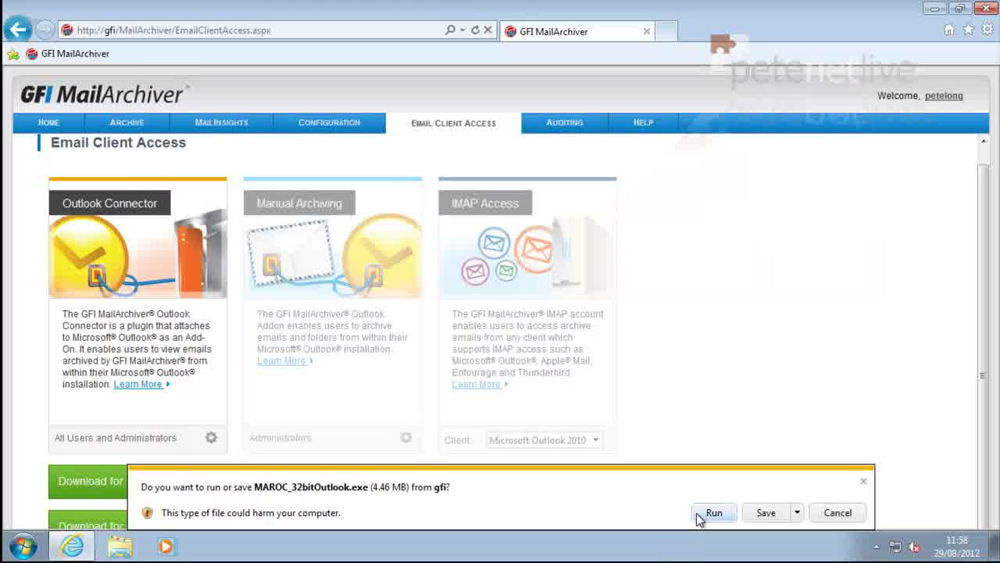The width and height of the screenshot is (1000, 563).
Task: Click the Manual Archiving illustration image
Action: pyautogui.click(x=332, y=255)
